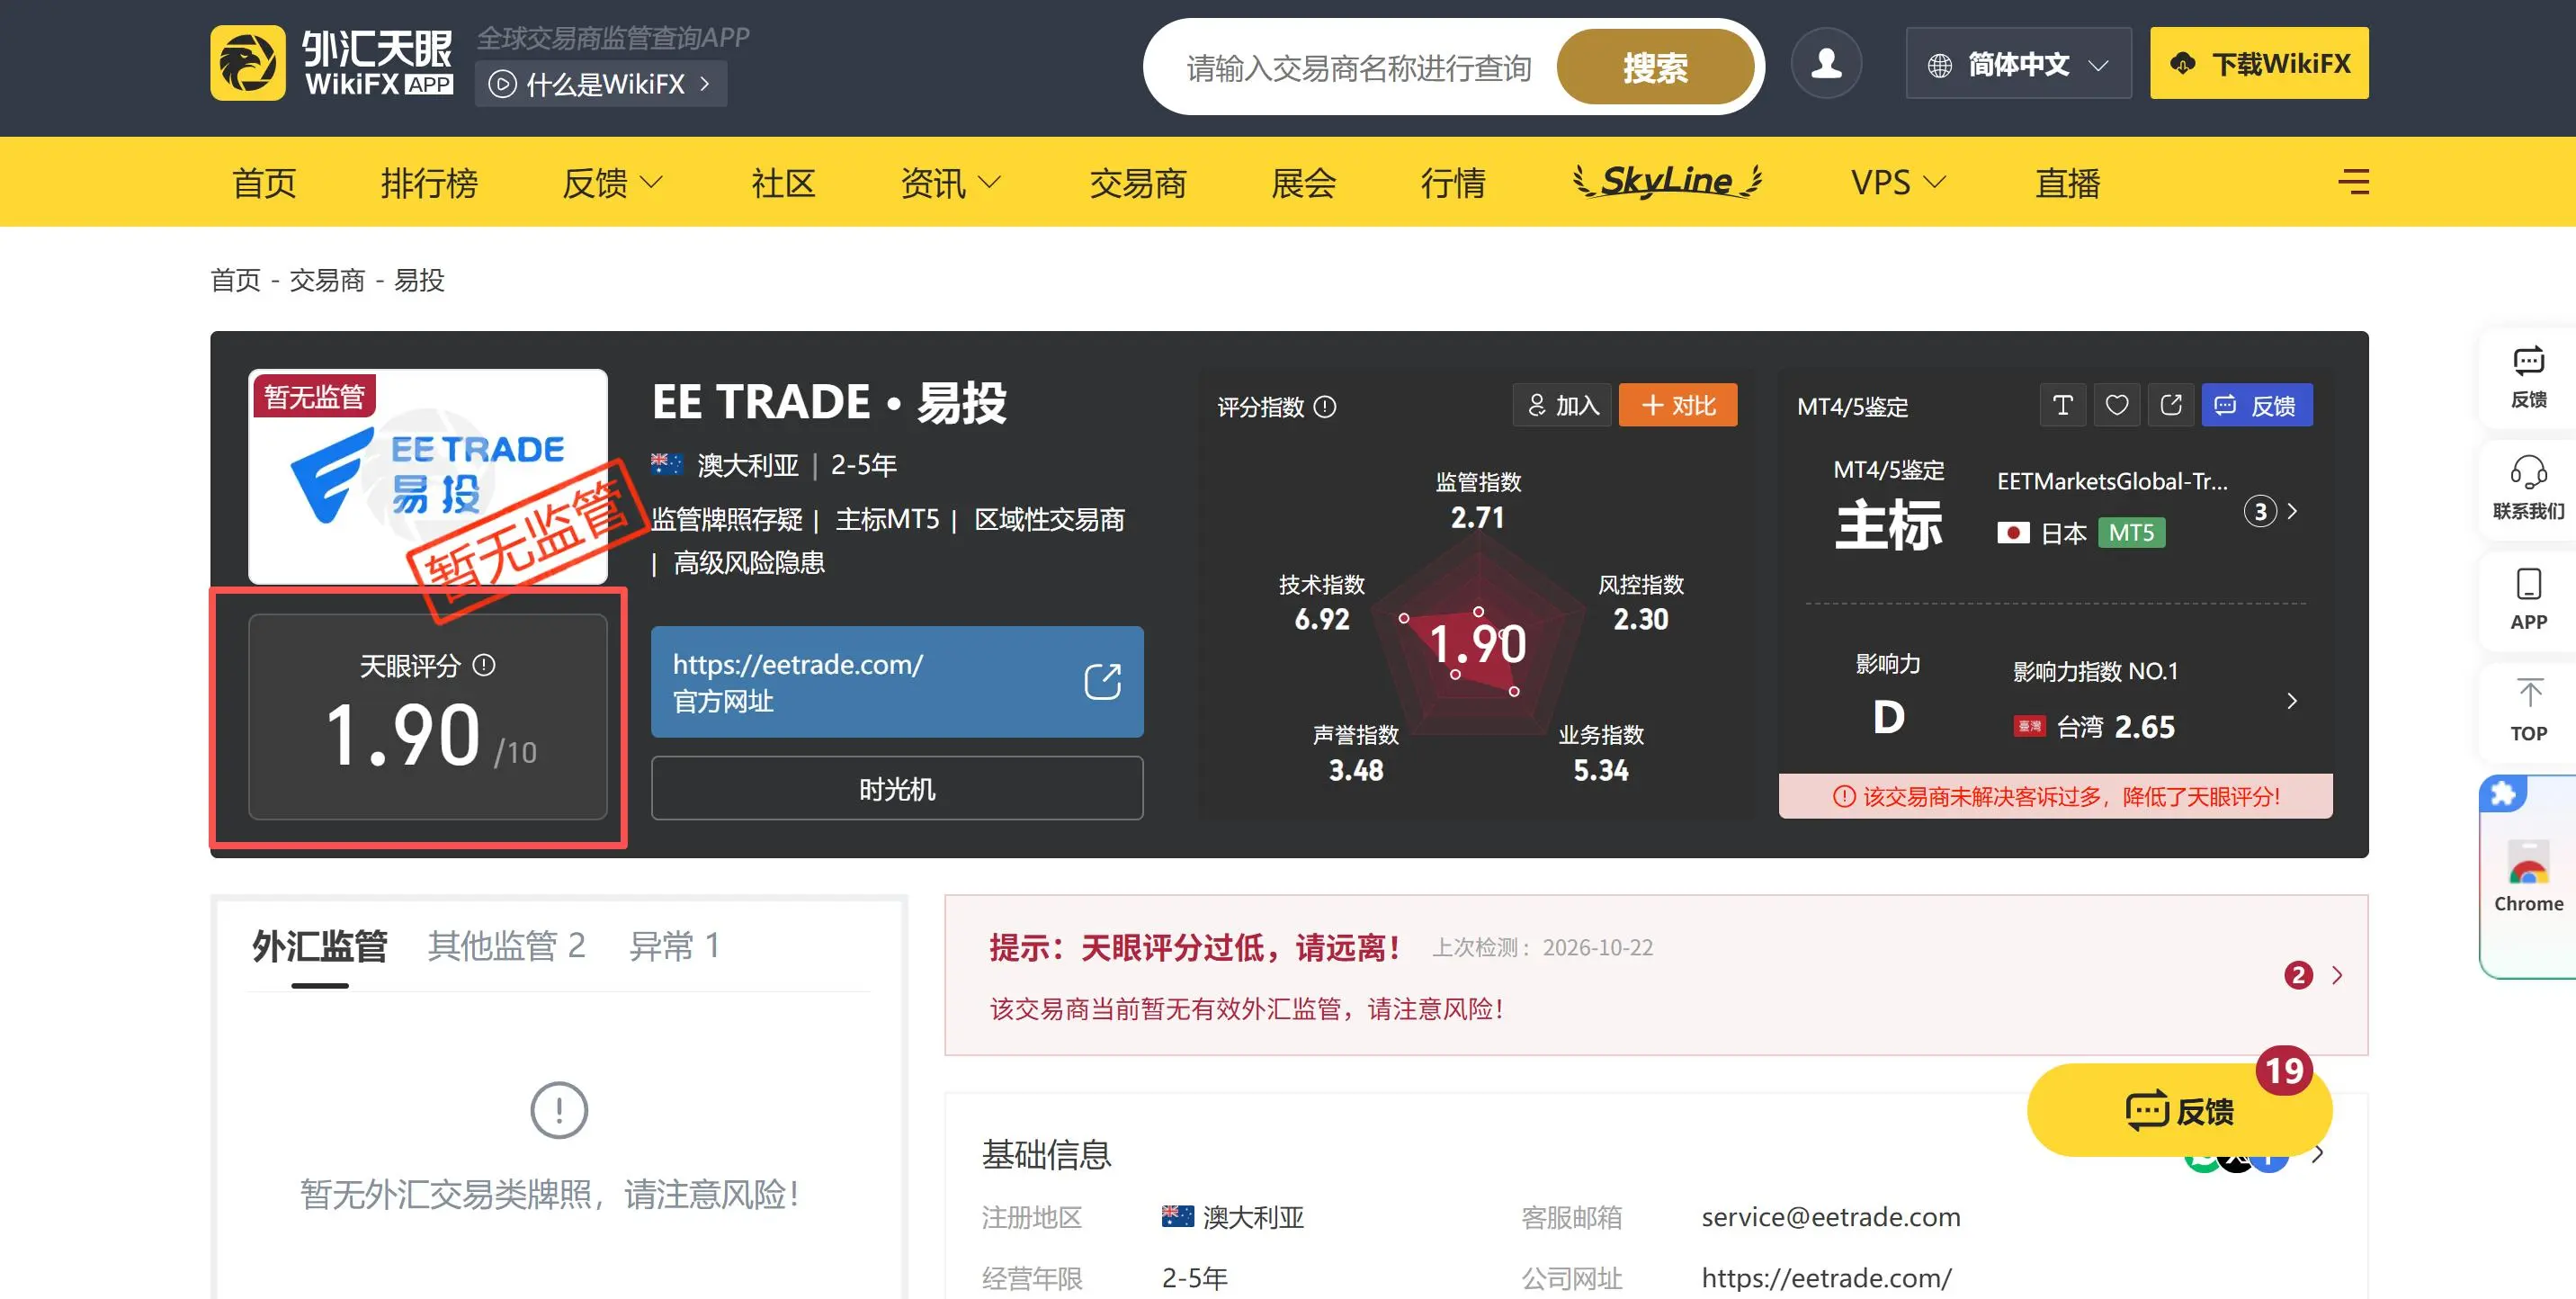The width and height of the screenshot is (2576, 1299).
Task: Switch to the 其他监管 2 tab
Action: (x=506, y=945)
